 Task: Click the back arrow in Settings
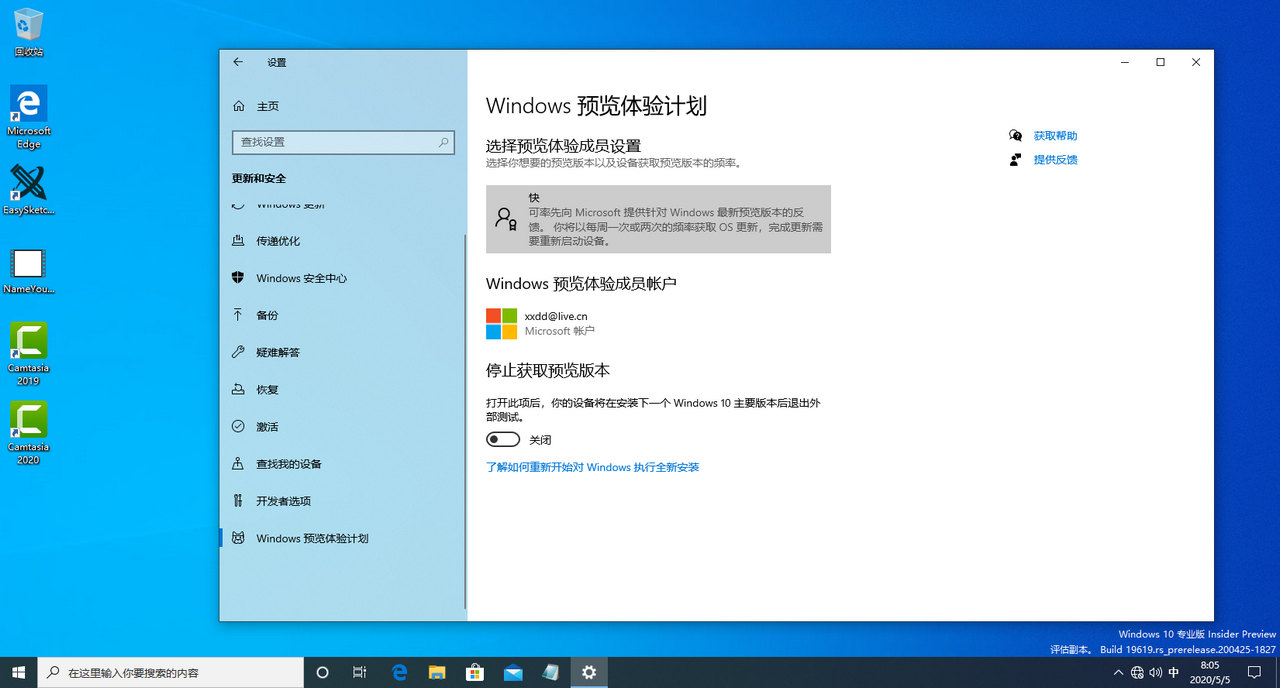(x=237, y=62)
